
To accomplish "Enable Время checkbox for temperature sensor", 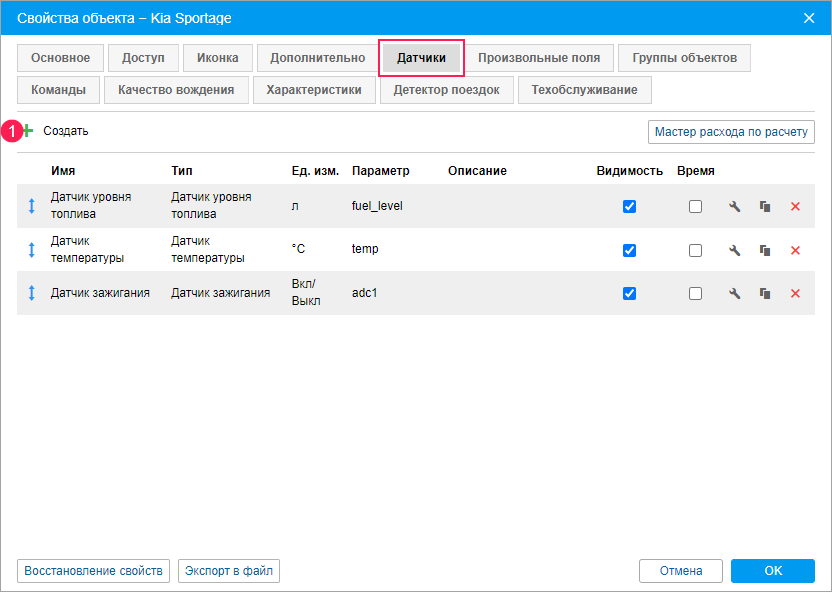I will tap(695, 250).
